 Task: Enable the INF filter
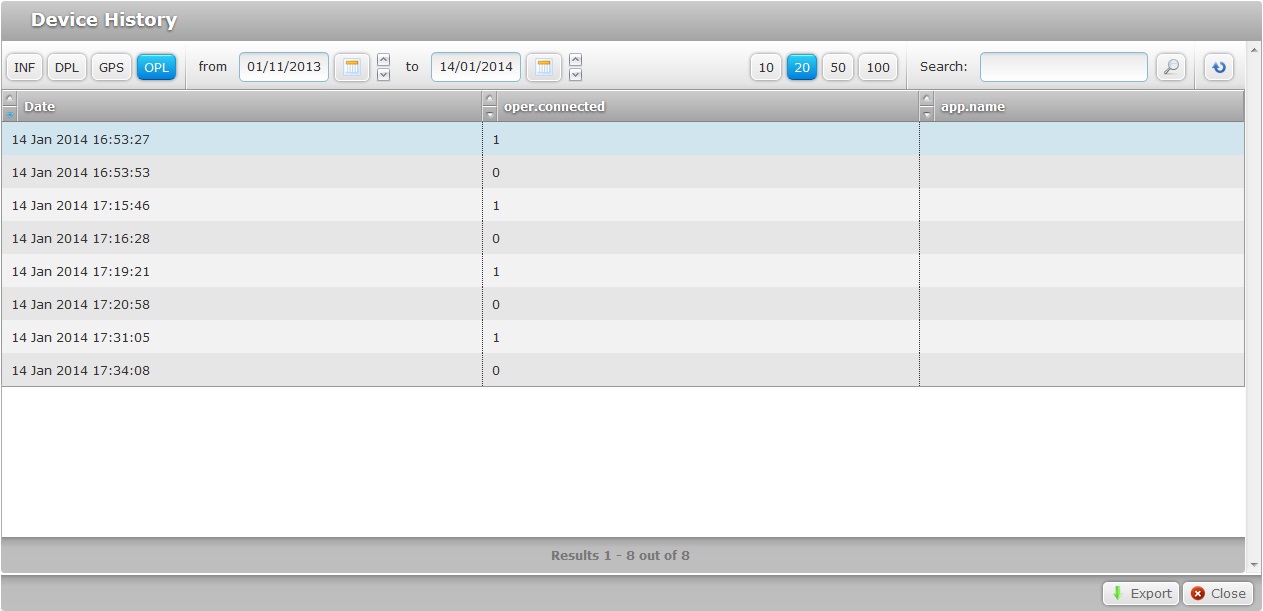(24, 67)
